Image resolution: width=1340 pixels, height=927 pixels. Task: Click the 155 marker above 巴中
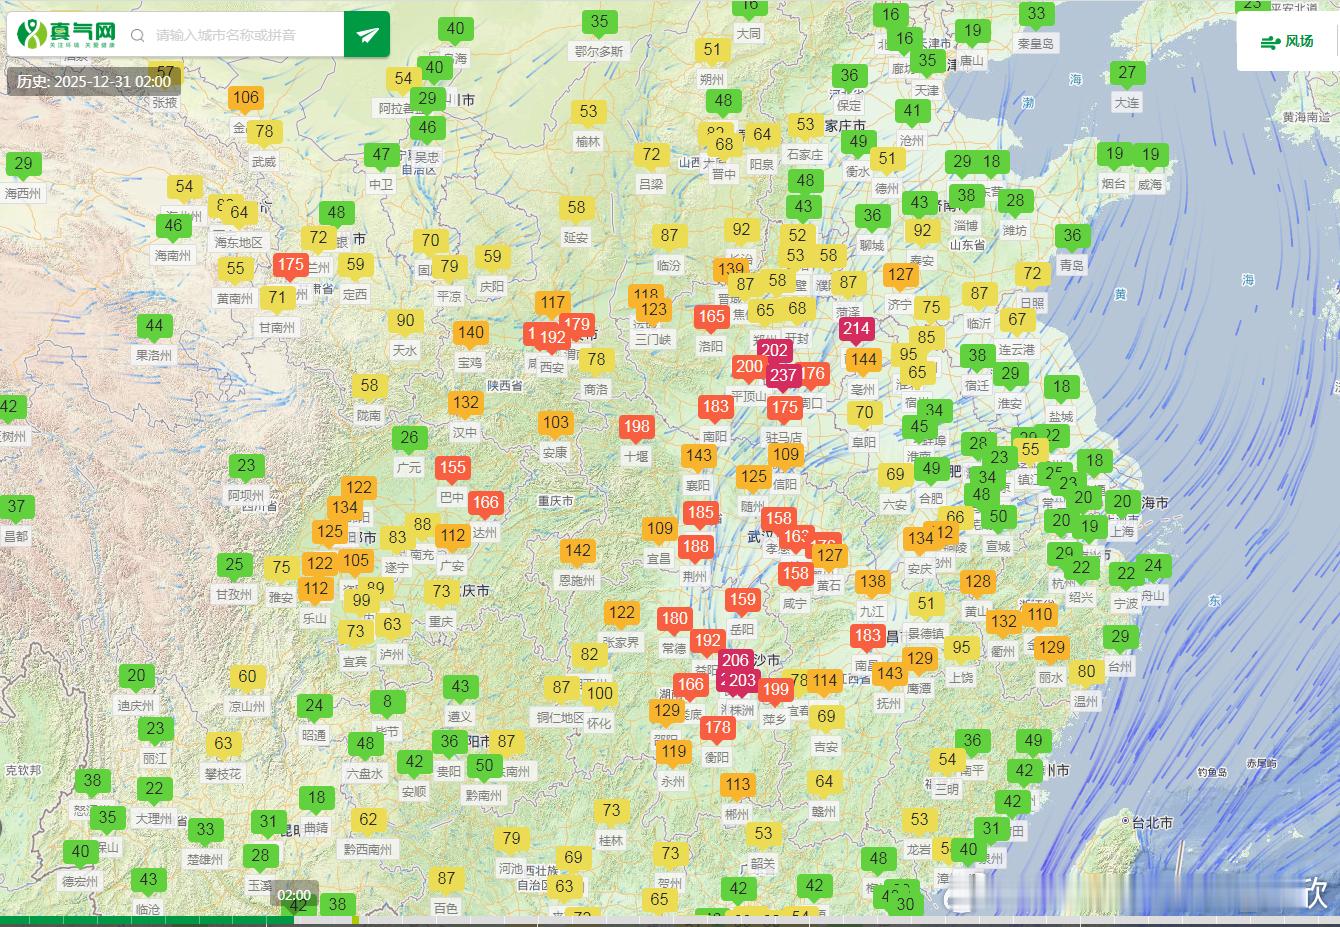(453, 469)
